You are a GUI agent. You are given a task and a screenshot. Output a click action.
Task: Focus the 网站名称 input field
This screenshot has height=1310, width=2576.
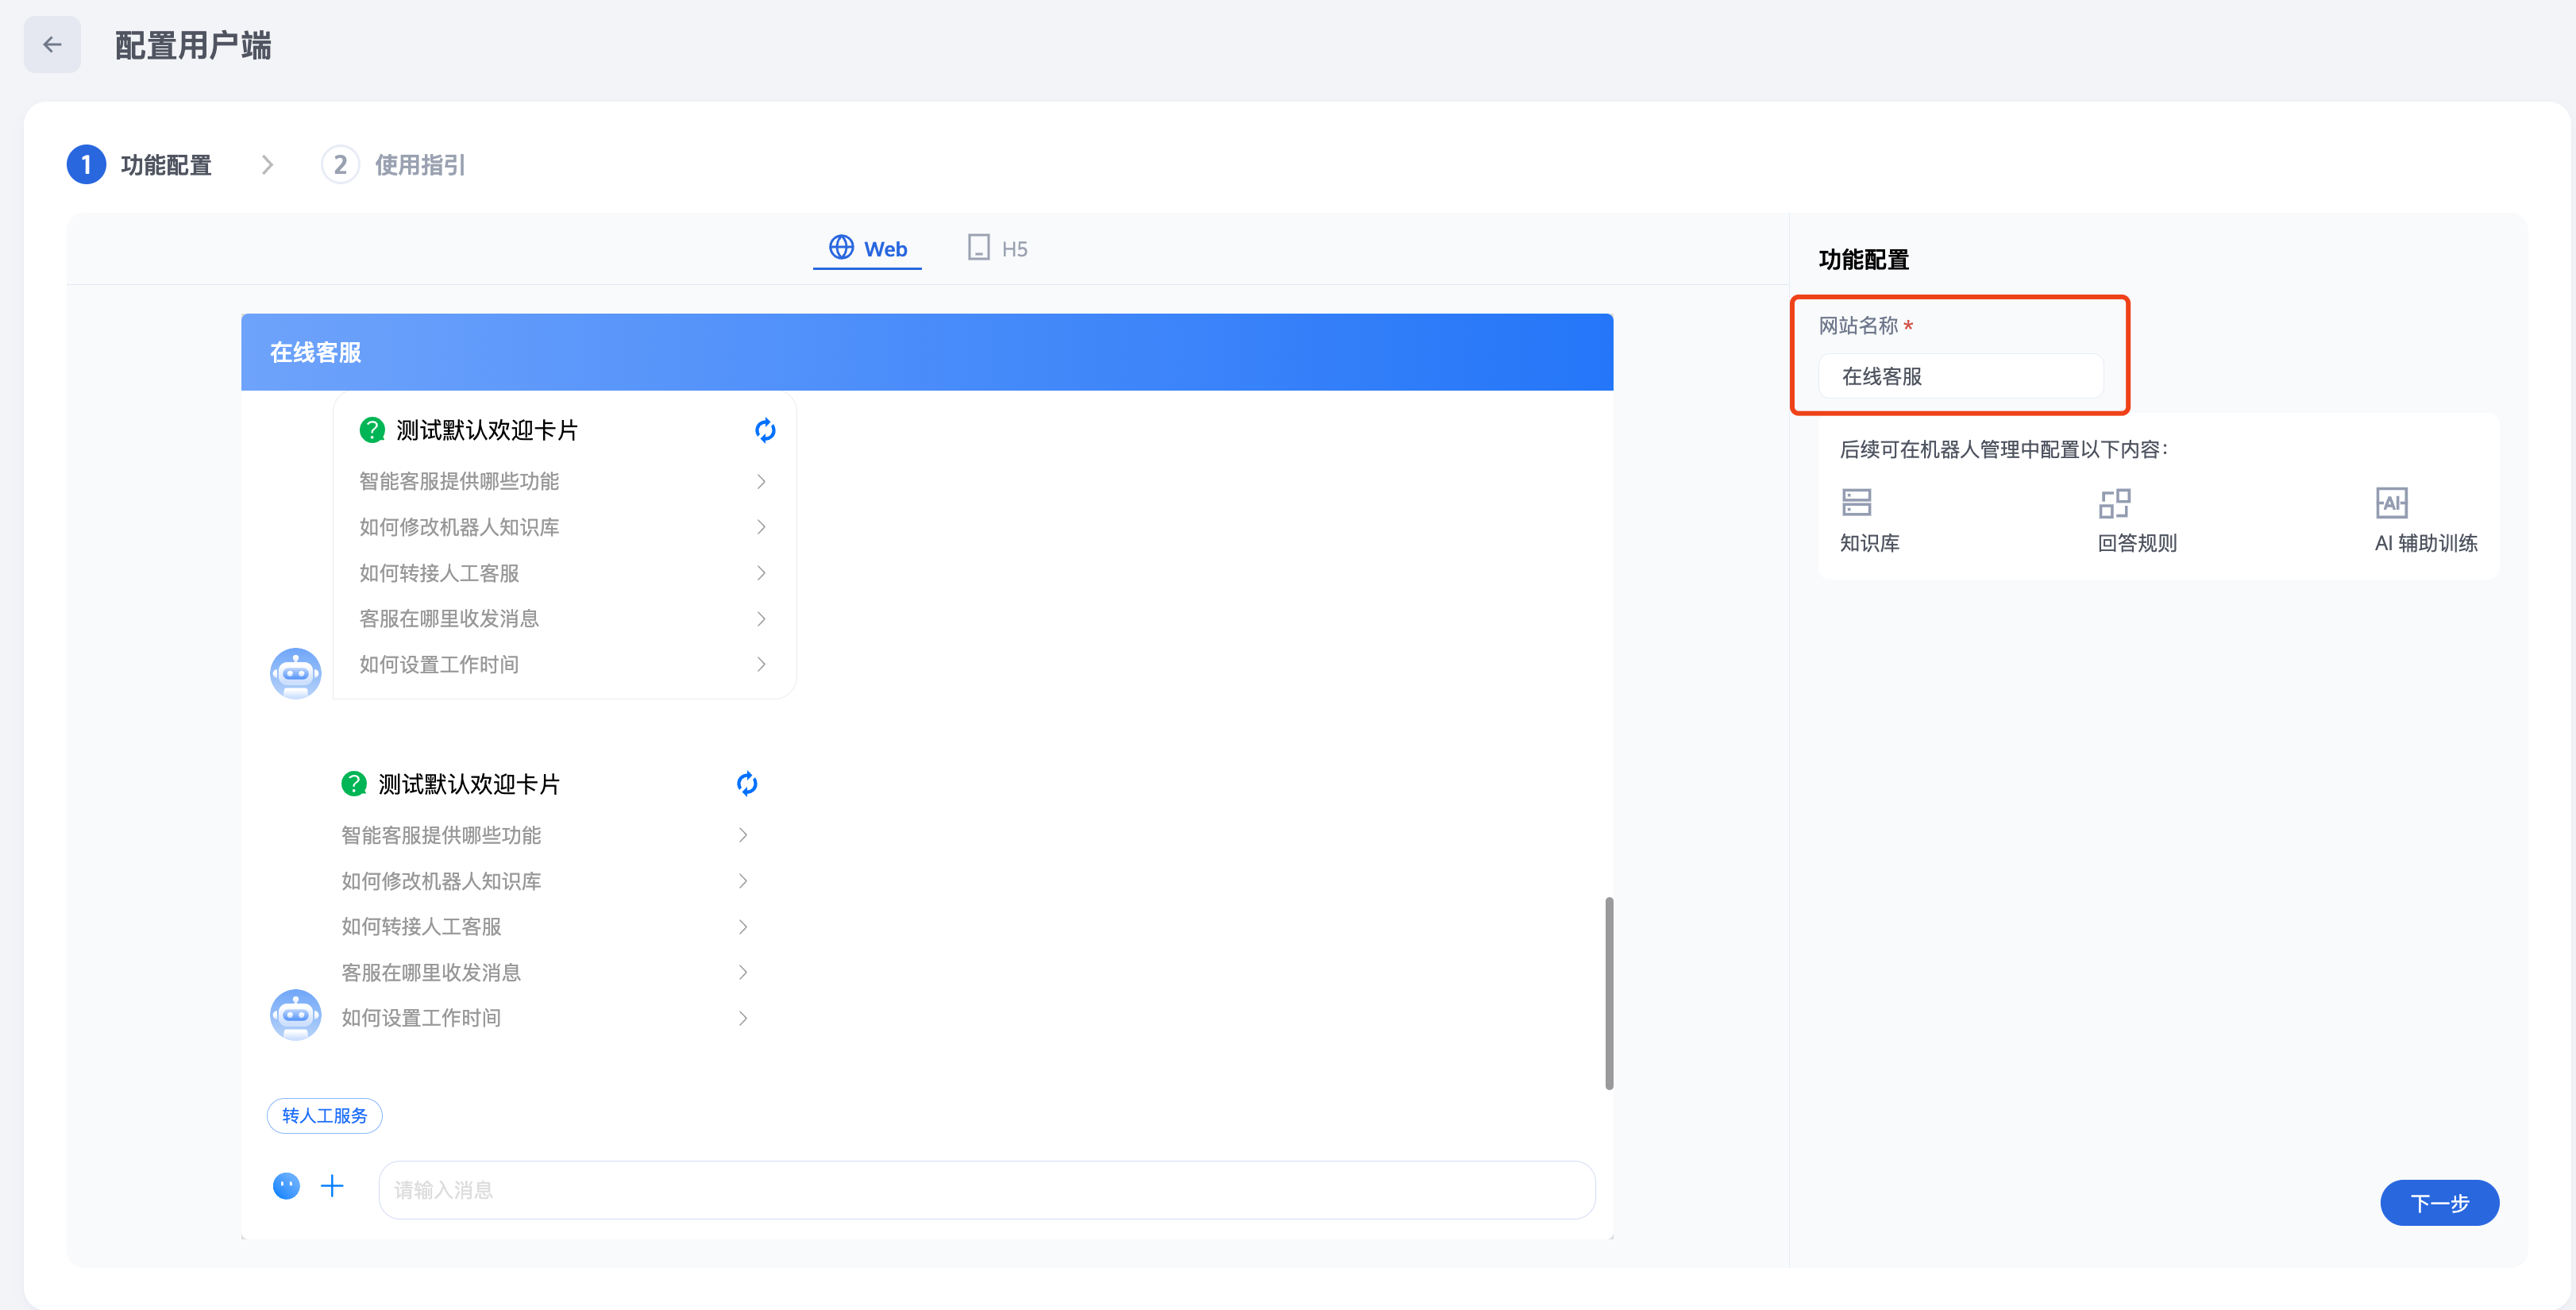[1960, 376]
